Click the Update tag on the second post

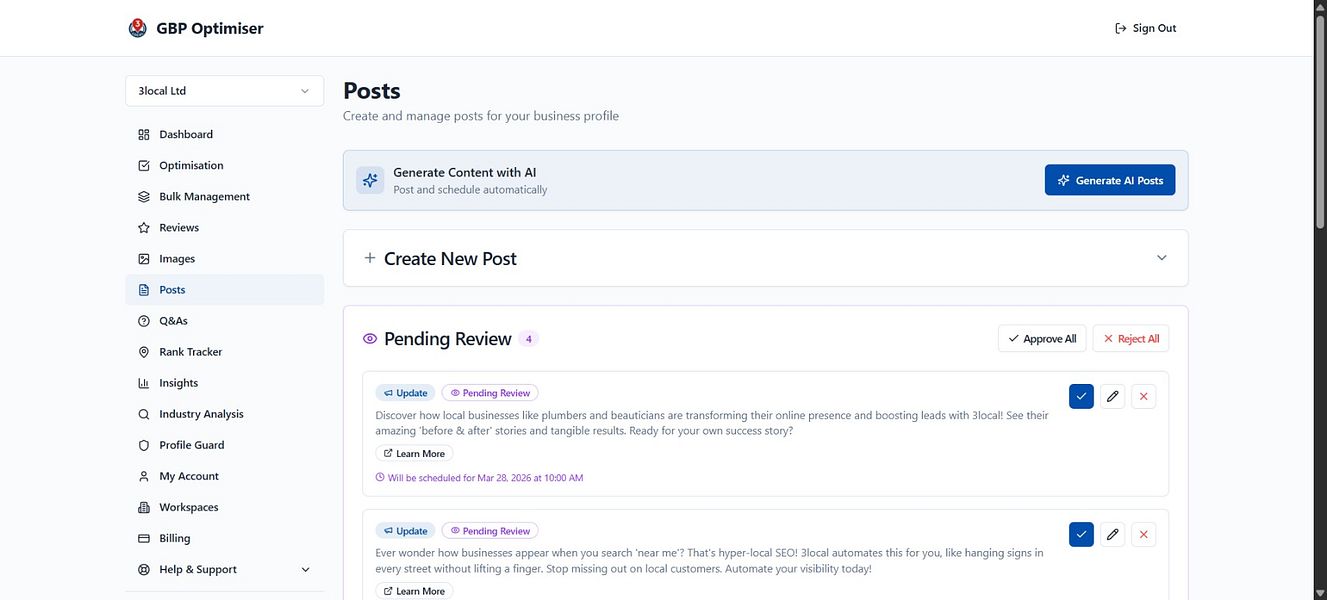[x=406, y=531]
